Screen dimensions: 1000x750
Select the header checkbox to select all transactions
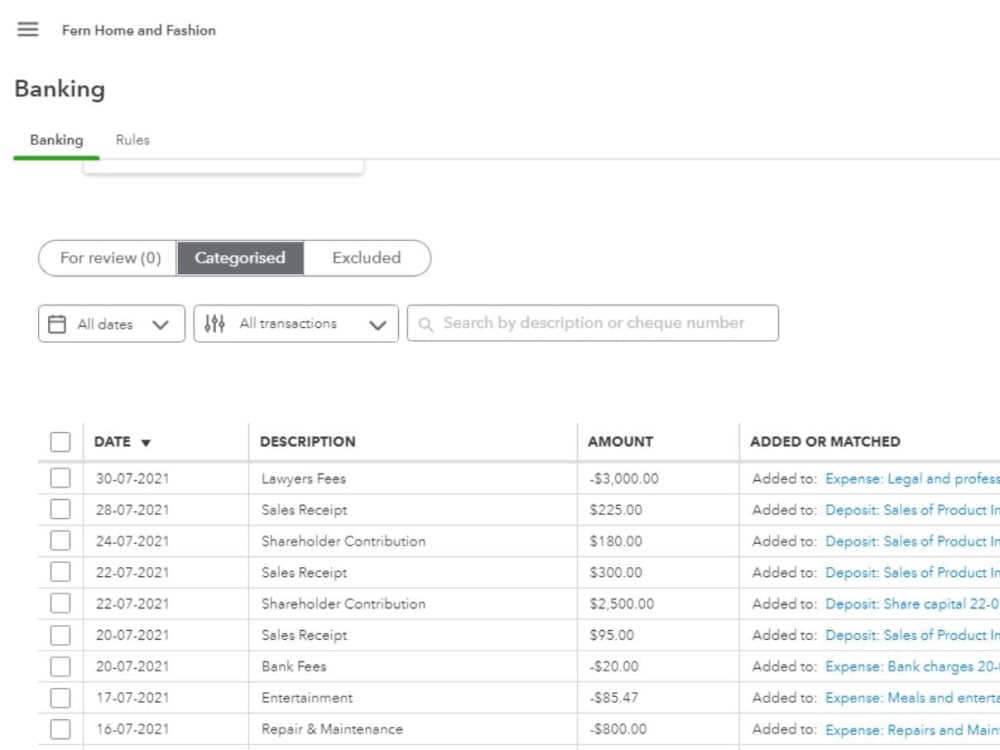coord(60,441)
